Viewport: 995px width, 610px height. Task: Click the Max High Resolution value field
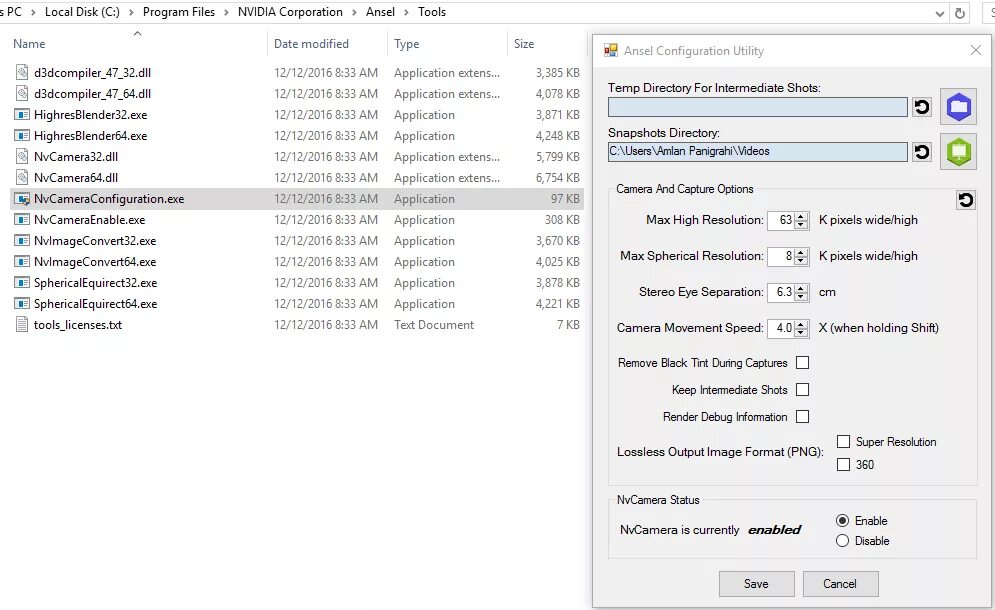tap(781, 220)
